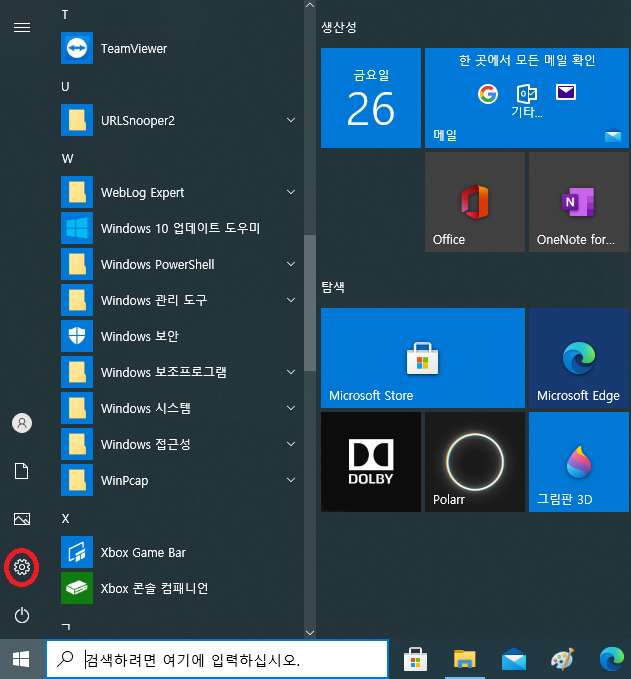The height and width of the screenshot is (679, 631).
Task: Open the Dolby tile
Action: coord(371,462)
